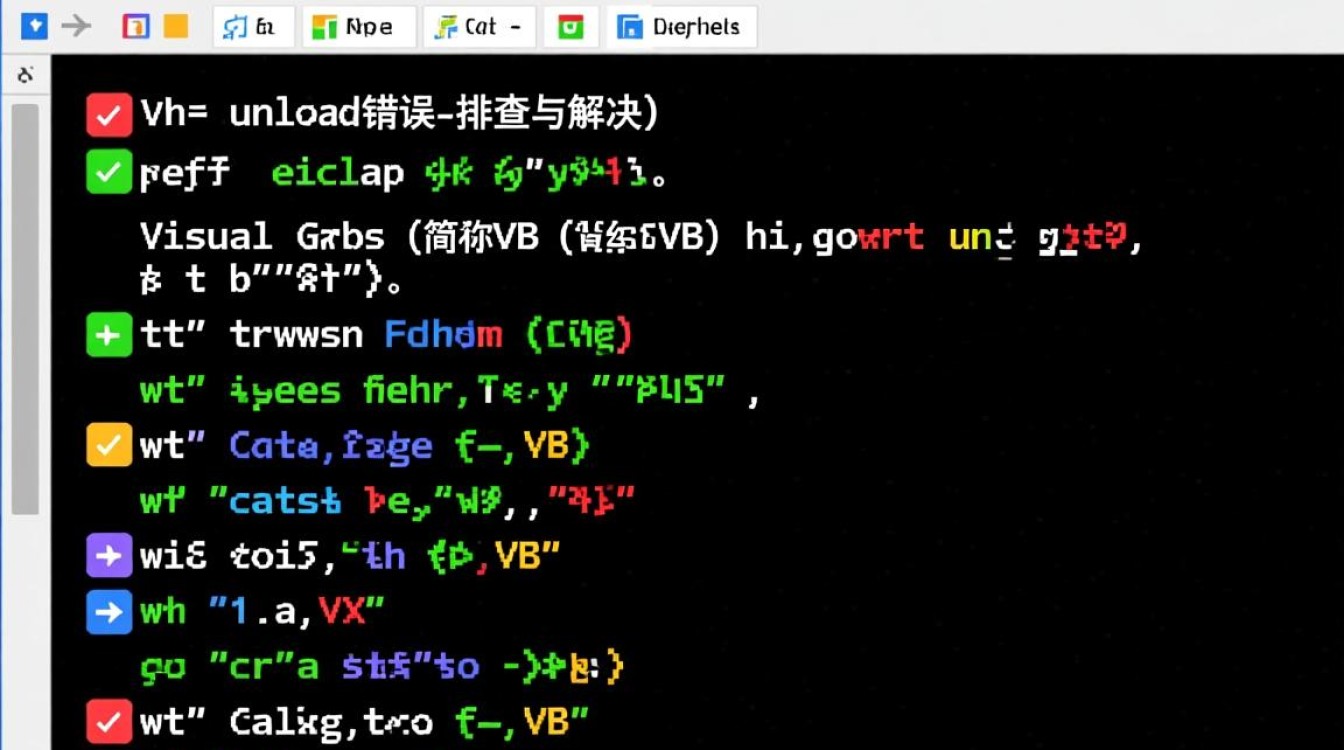Click the blue 'Fdhom' text link
Screen dimensions: 1344x750
[x=443, y=335]
